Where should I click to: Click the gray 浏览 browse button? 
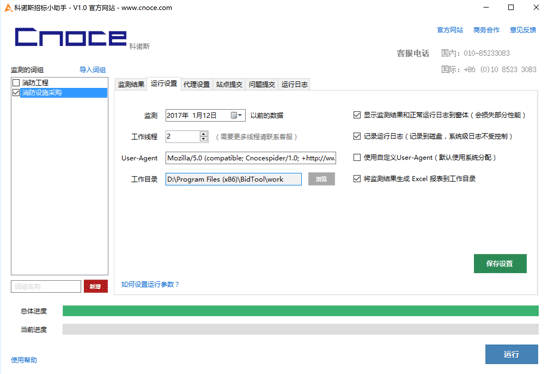click(x=321, y=179)
